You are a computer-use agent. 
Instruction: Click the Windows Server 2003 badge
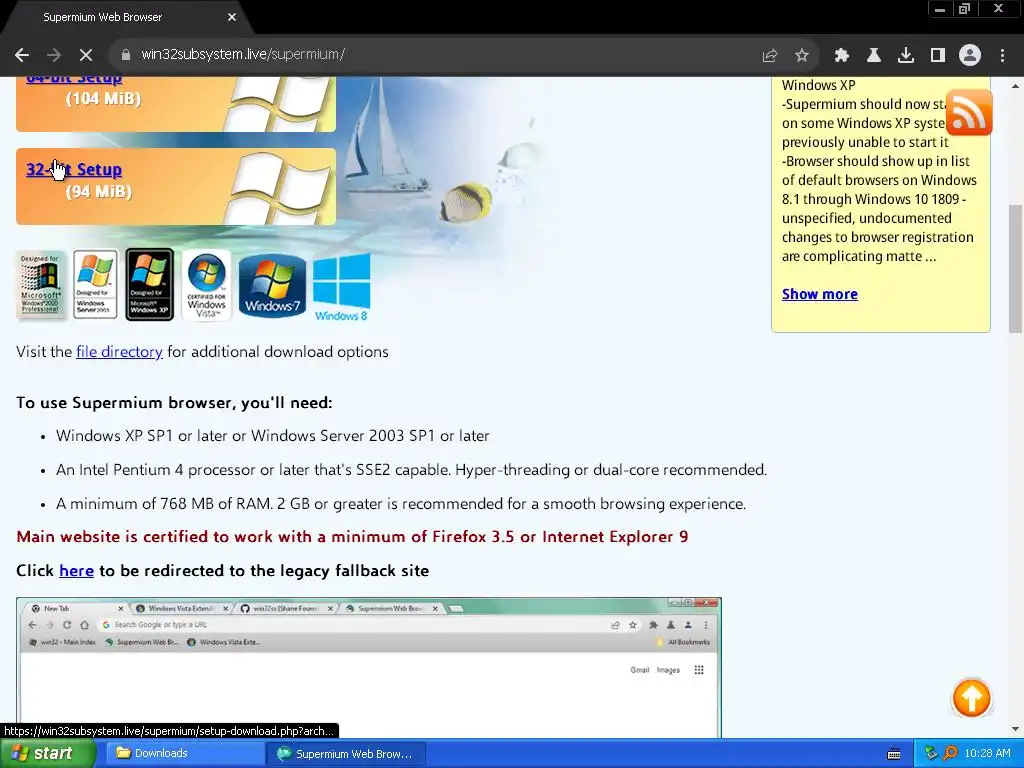click(95, 285)
